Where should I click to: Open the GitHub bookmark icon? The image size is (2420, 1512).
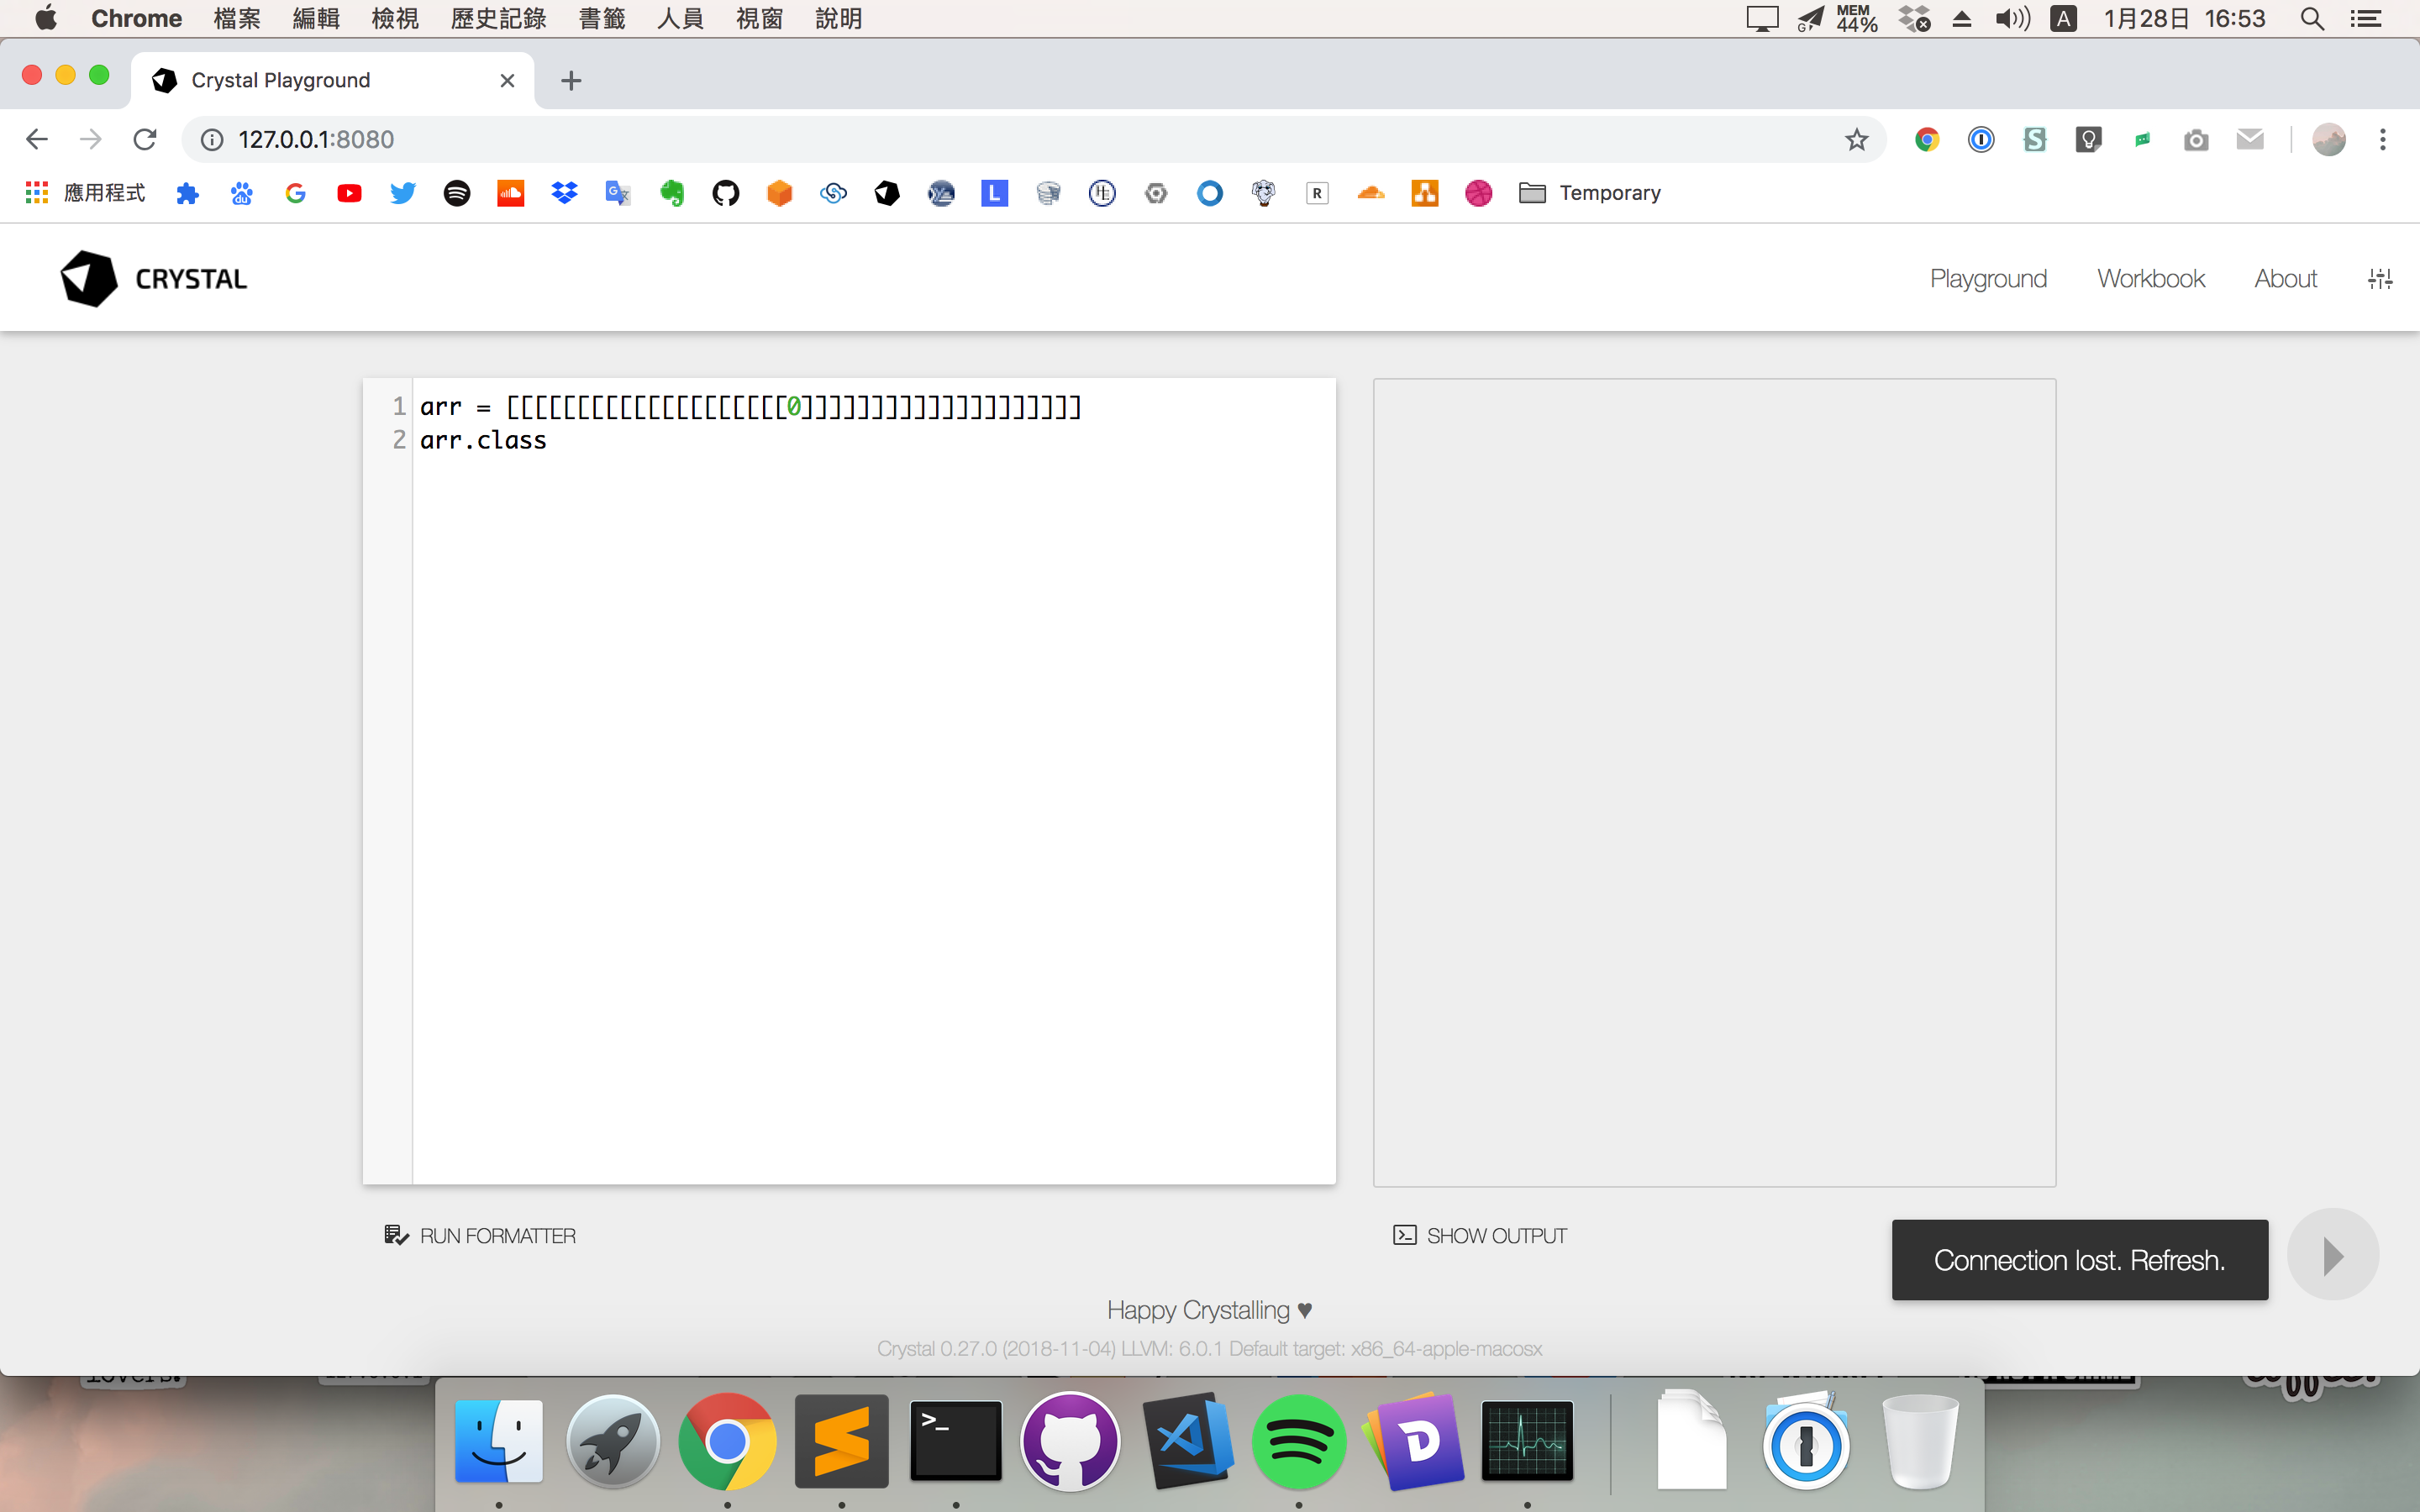click(726, 193)
